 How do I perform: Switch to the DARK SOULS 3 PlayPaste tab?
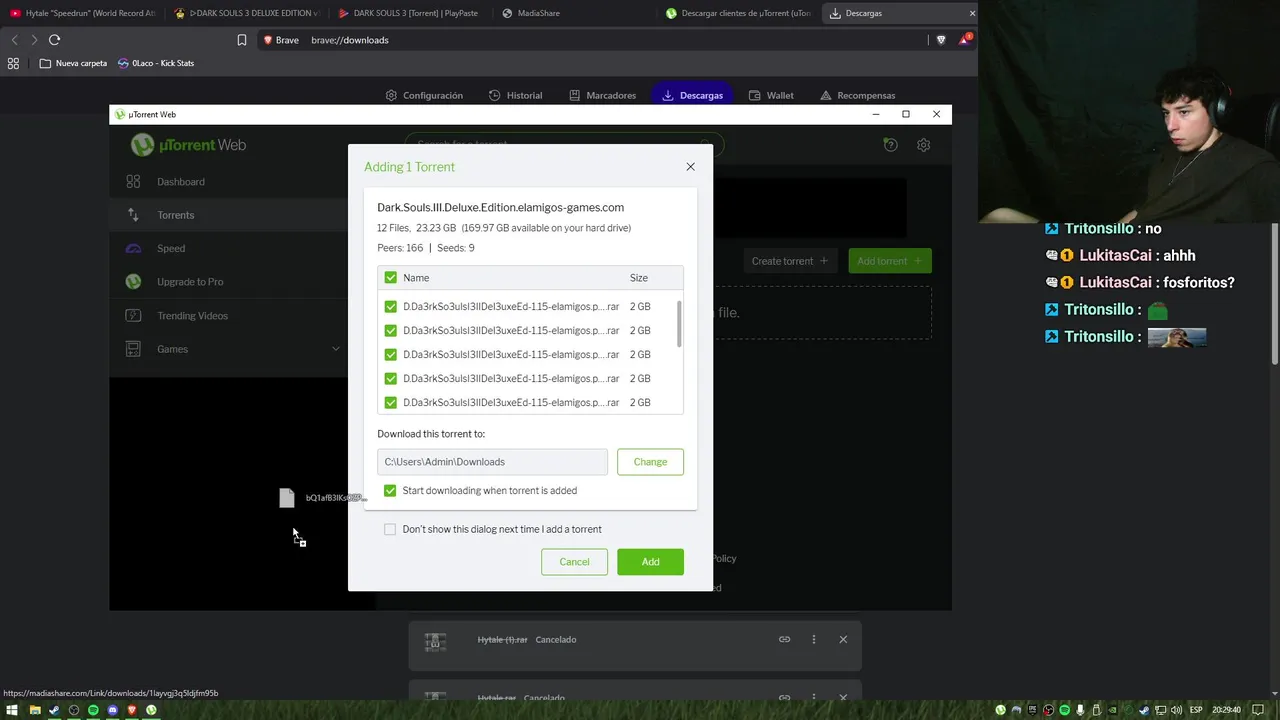coord(410,13)
